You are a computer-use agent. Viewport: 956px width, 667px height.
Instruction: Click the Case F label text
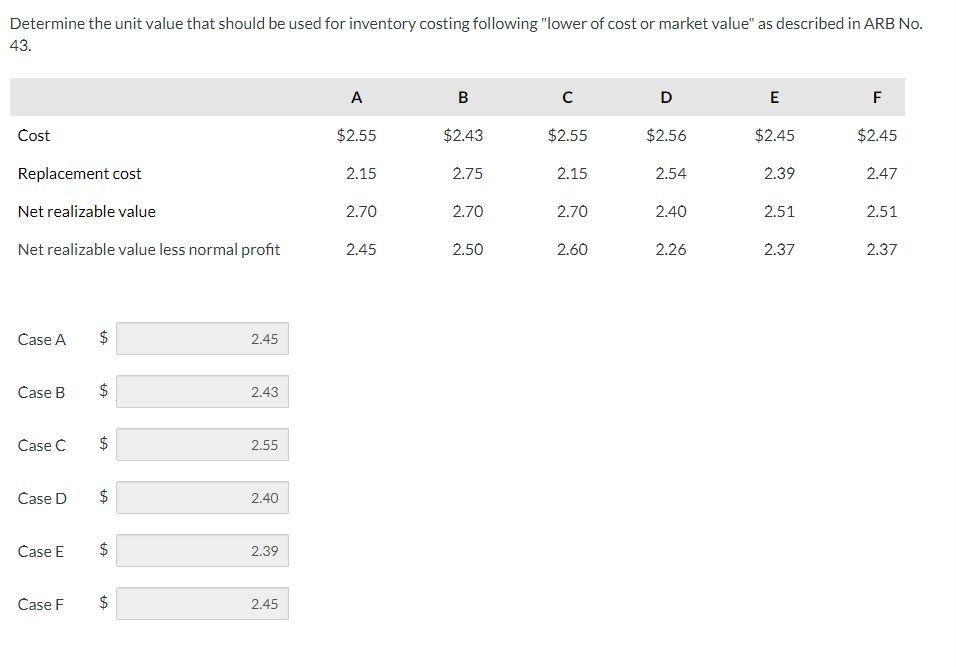pos(41,604)
